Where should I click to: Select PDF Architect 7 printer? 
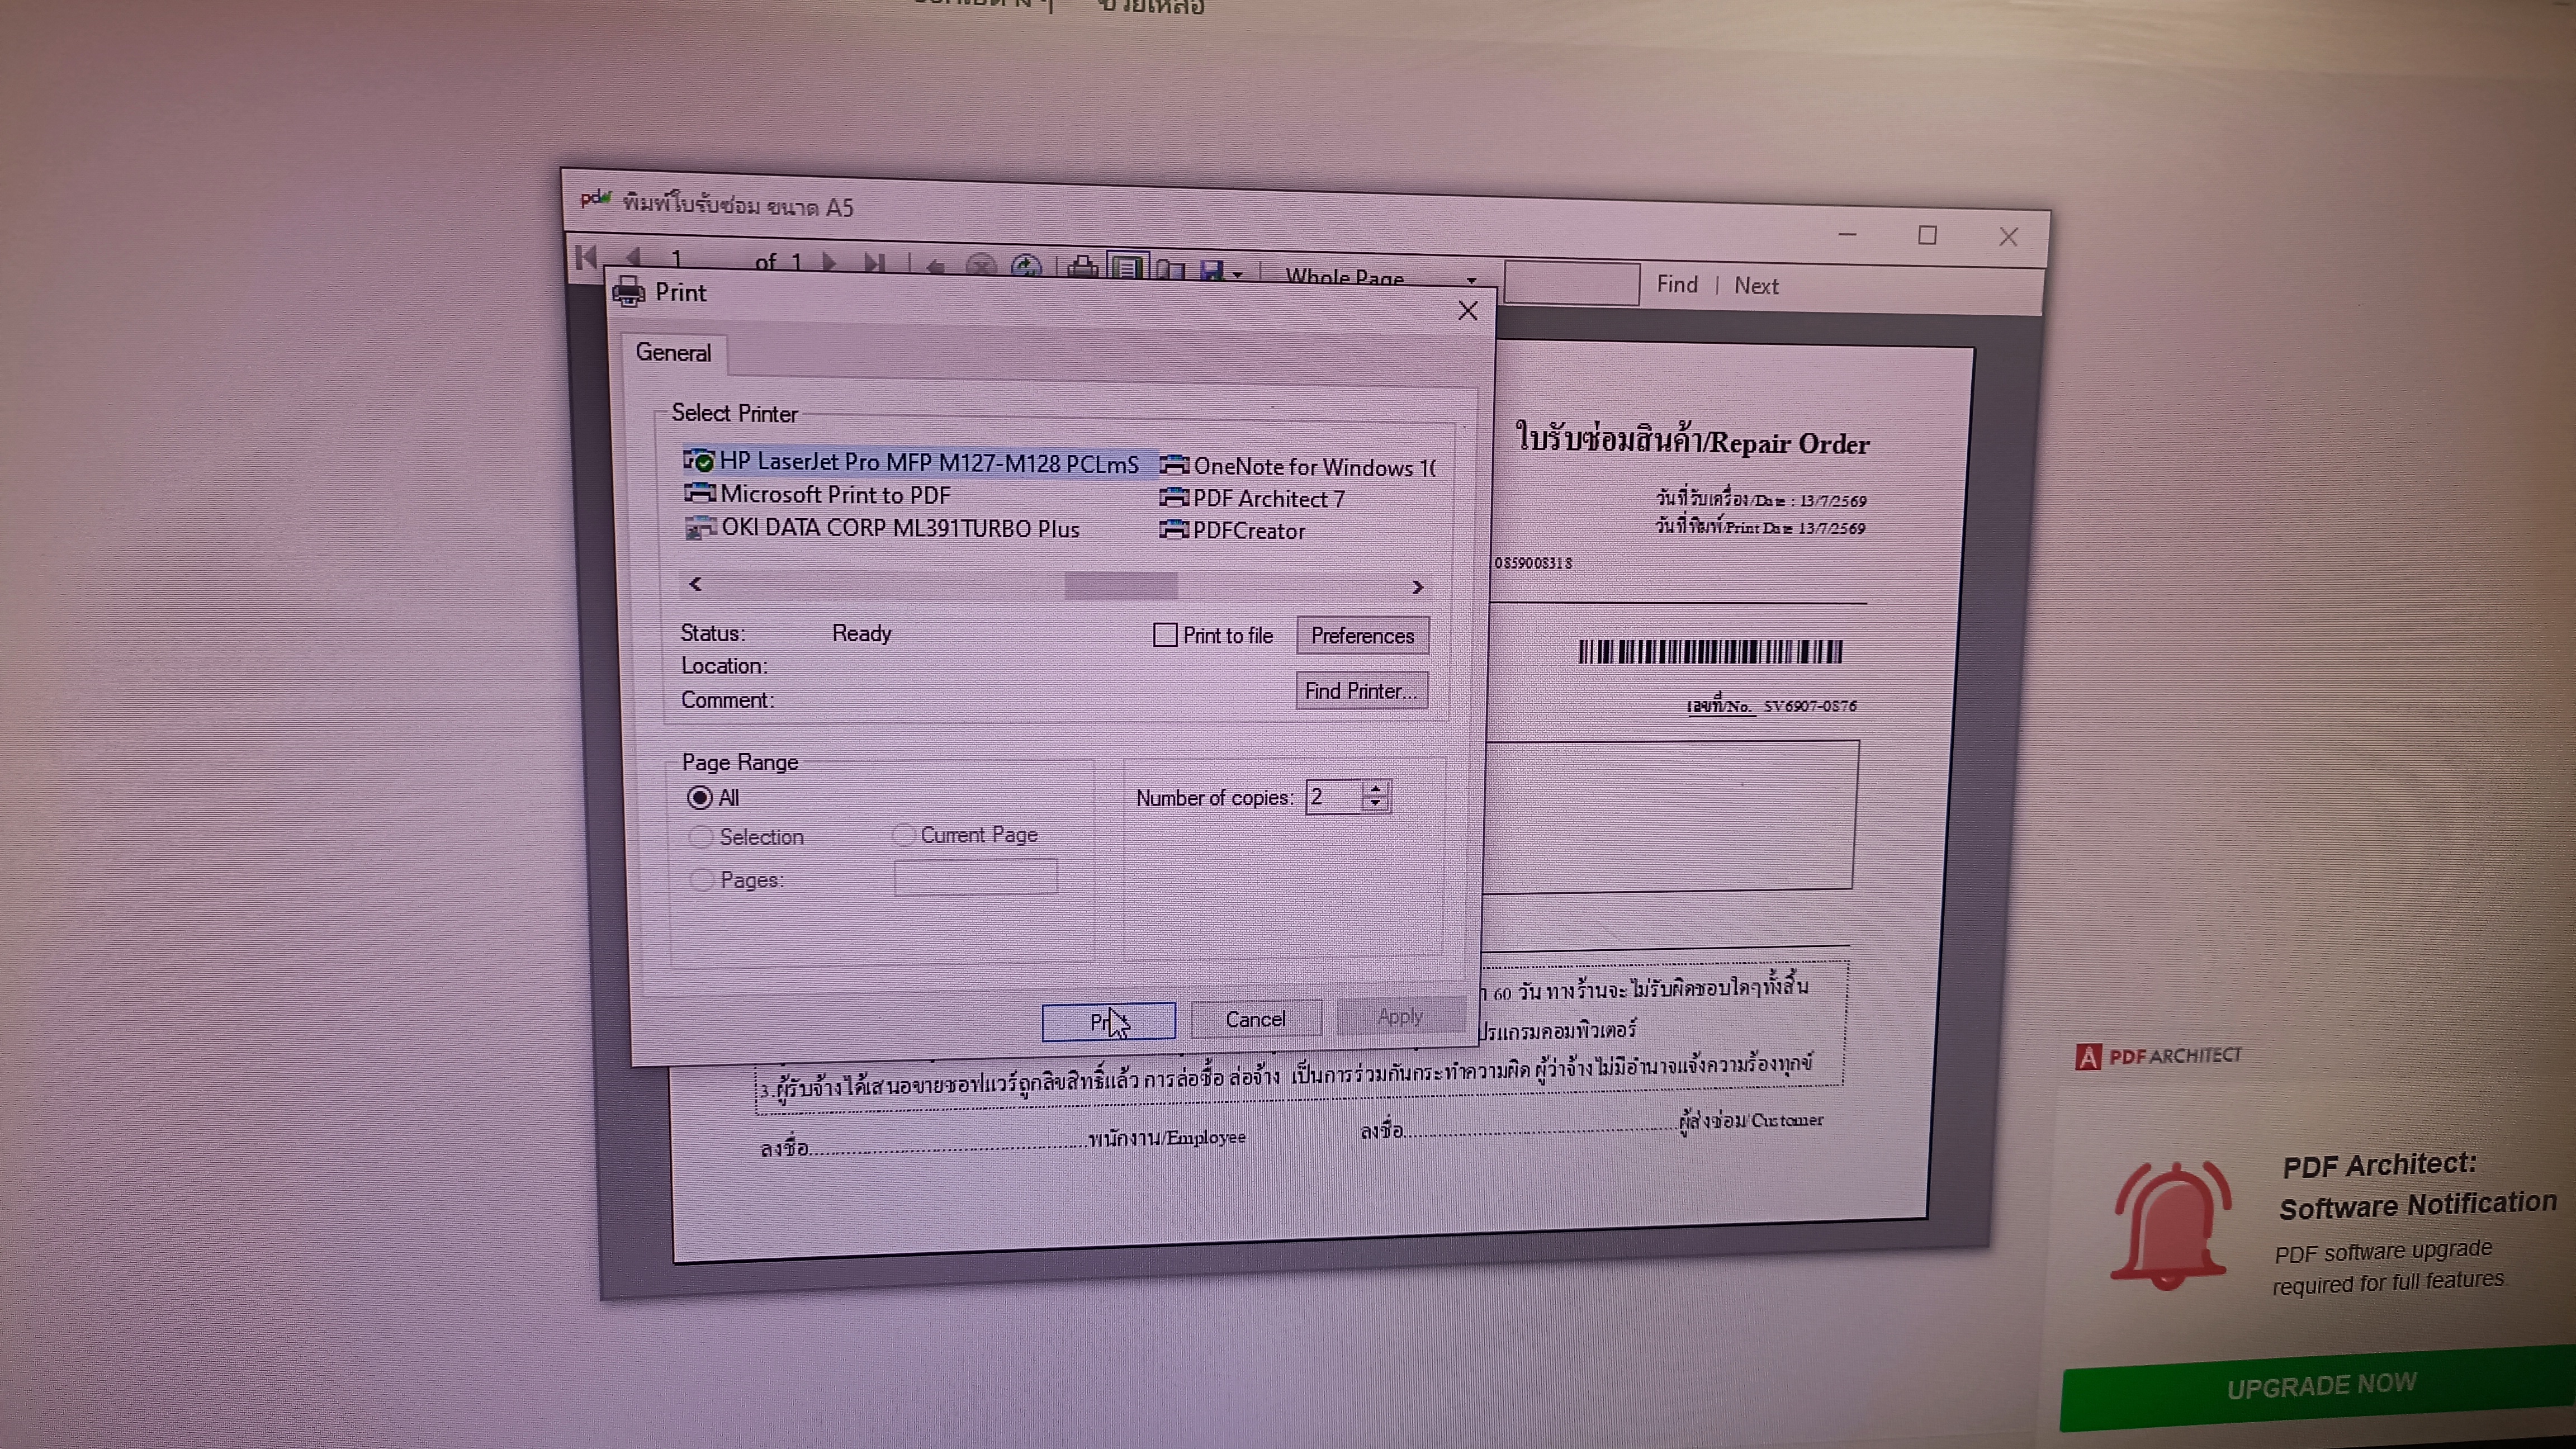(1252, 498)
